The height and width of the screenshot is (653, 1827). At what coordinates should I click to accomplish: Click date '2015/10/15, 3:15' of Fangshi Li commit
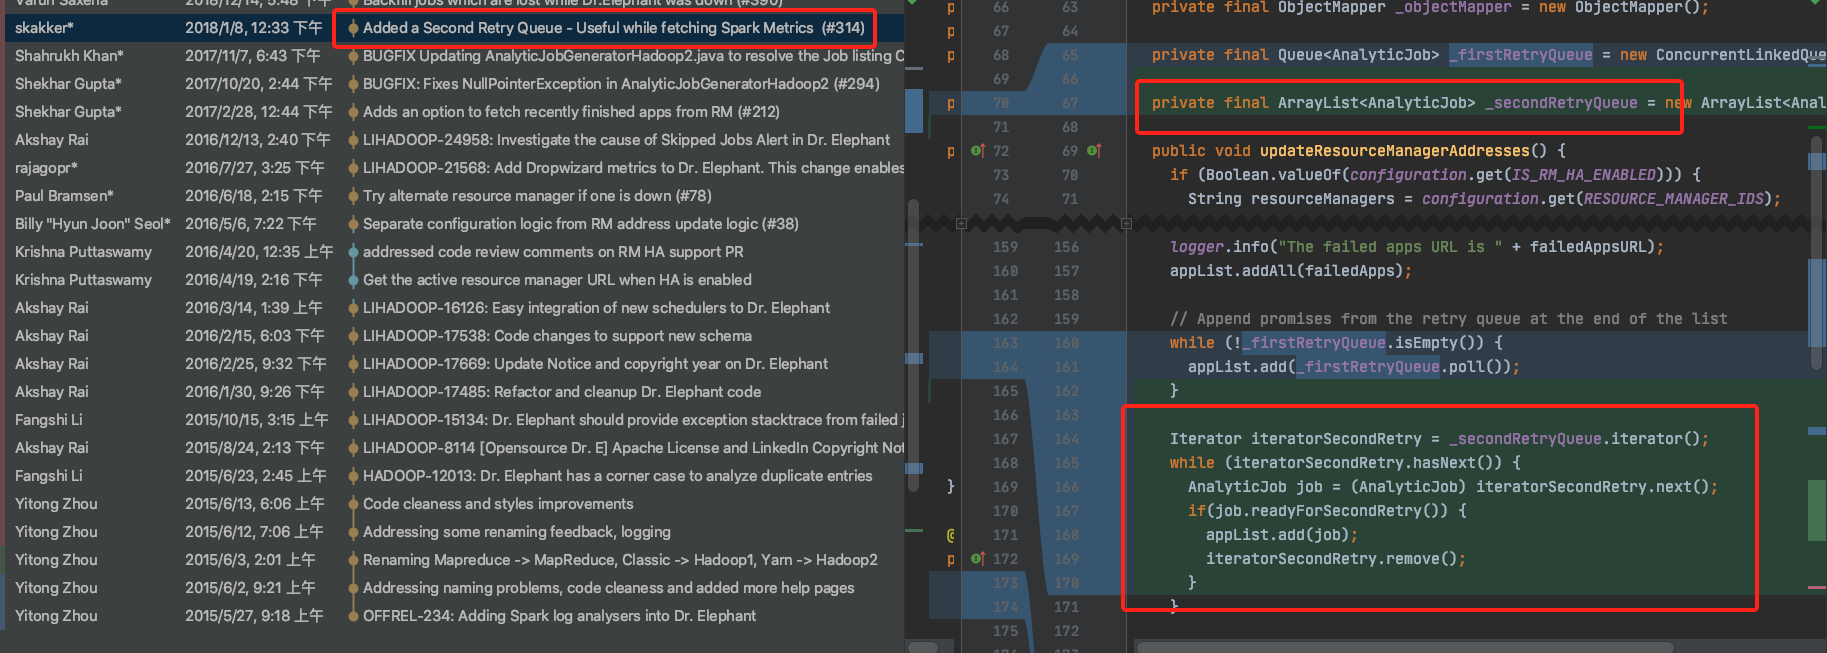click(x=257, y=420)
